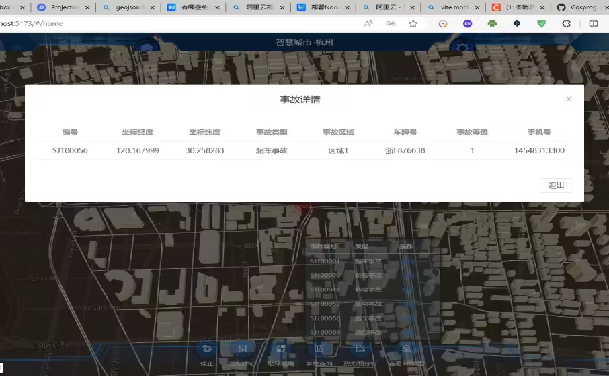Click the second round icon in the bottom toolbar
The width and height of the screenshot is (609, 376).
coord(243,349)
